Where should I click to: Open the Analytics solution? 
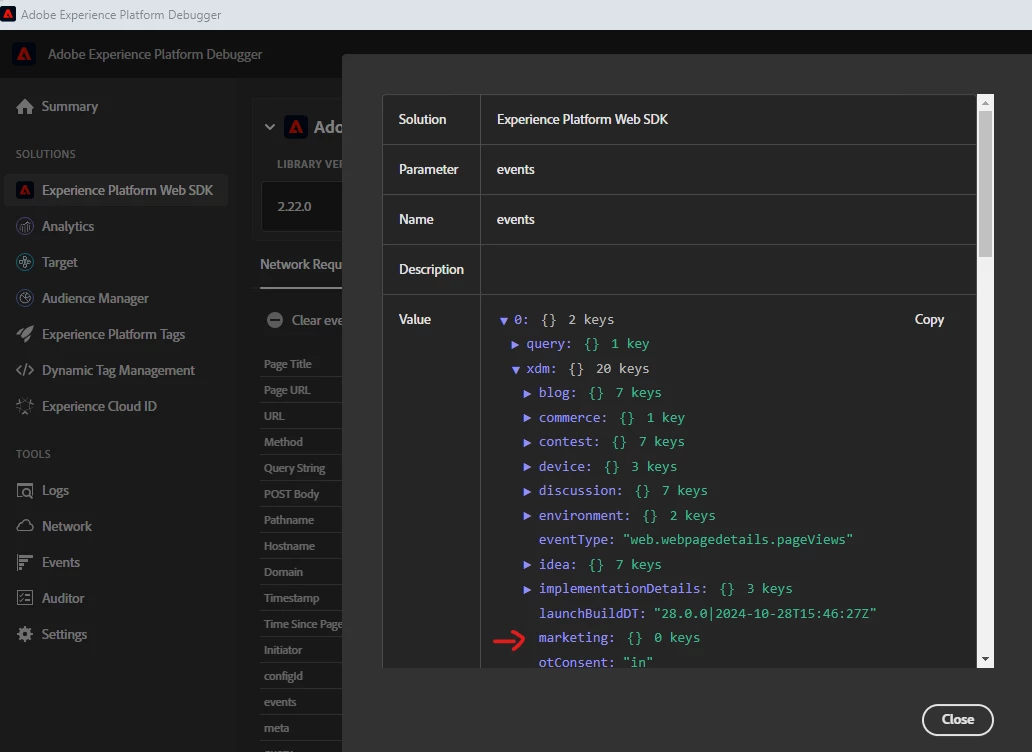(x=68, y=226)
